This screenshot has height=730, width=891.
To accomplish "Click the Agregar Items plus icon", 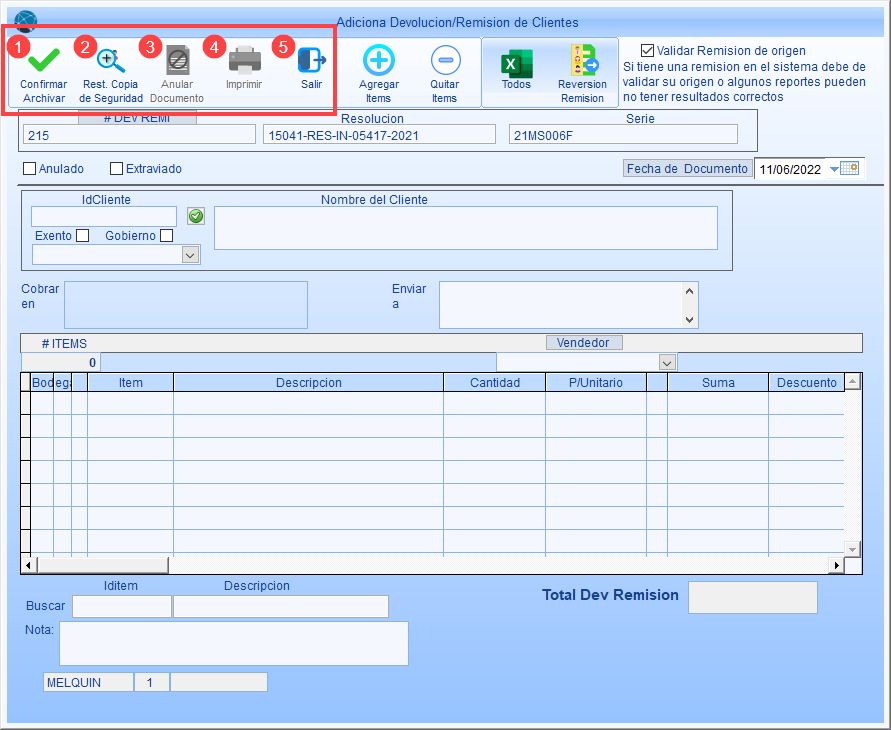I will pos(378,60).
